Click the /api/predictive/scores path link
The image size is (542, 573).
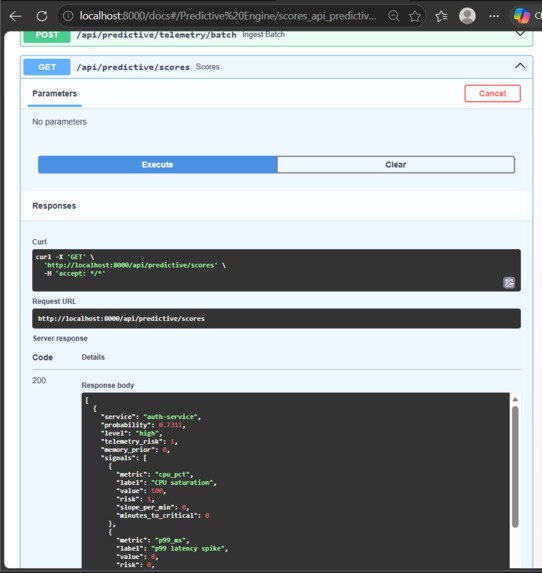[x=133, y=67]
